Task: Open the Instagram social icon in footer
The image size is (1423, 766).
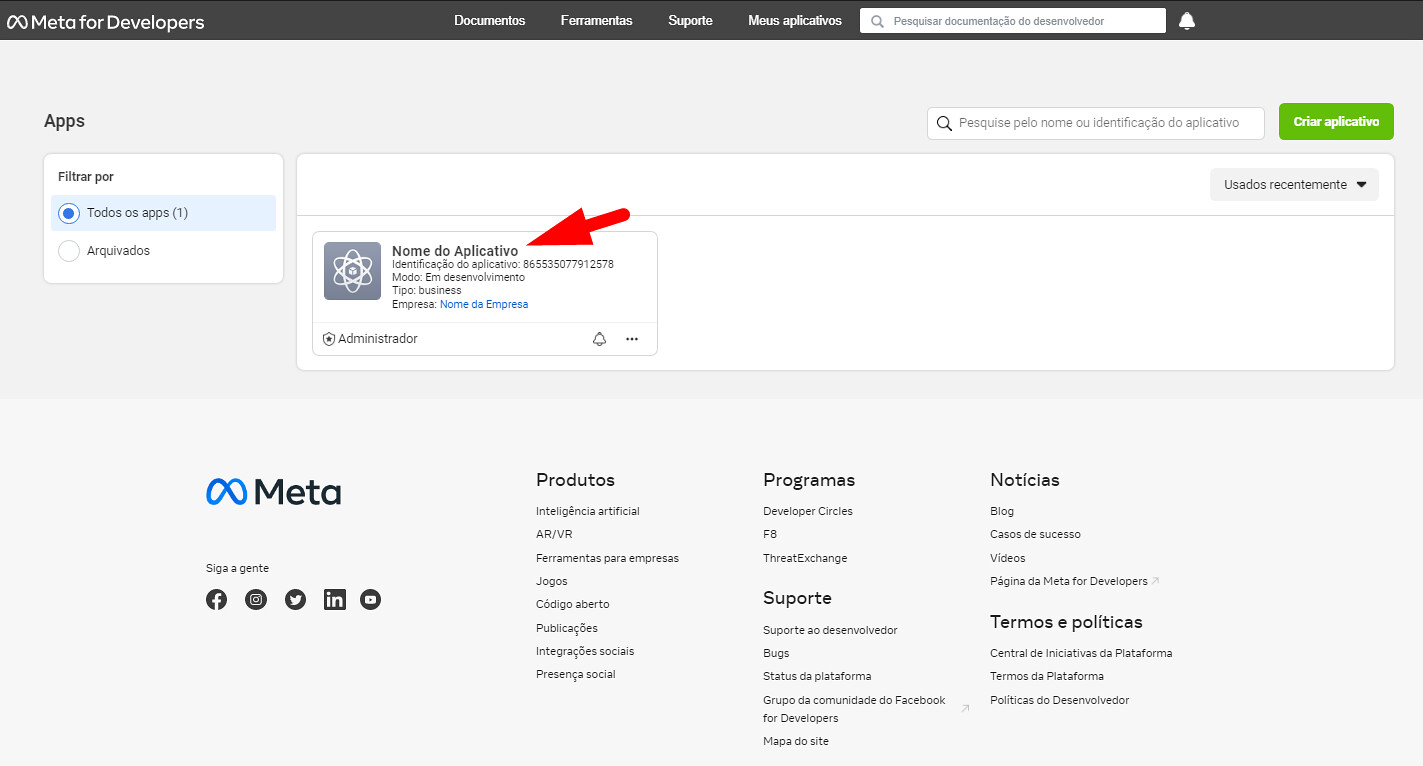Action: (256, 600)
